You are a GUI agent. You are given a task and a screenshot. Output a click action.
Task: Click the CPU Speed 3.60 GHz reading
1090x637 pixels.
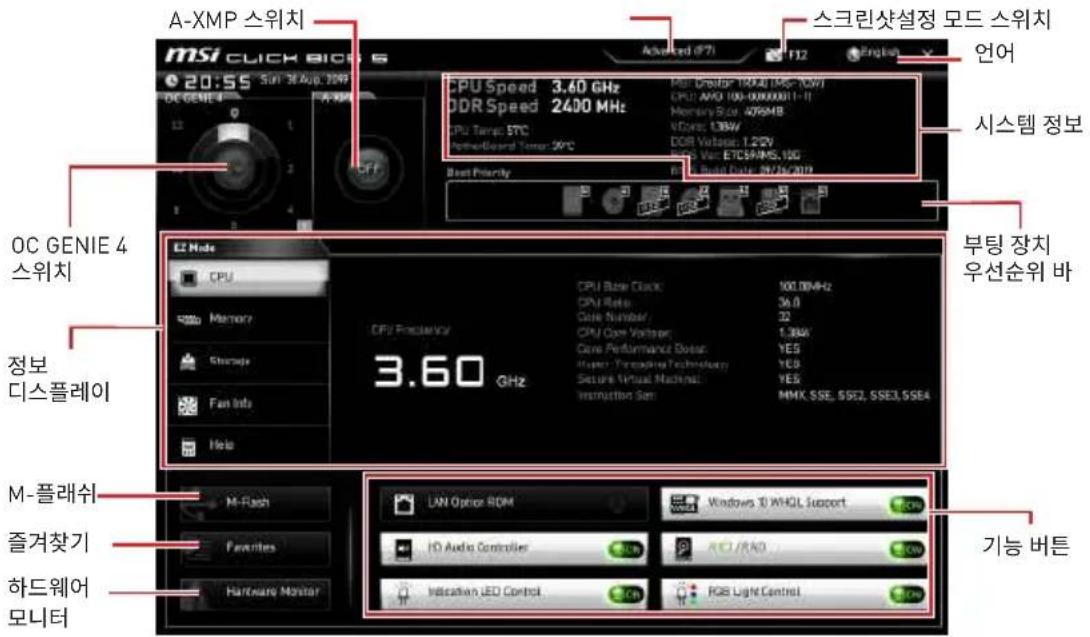click(532, 87)
